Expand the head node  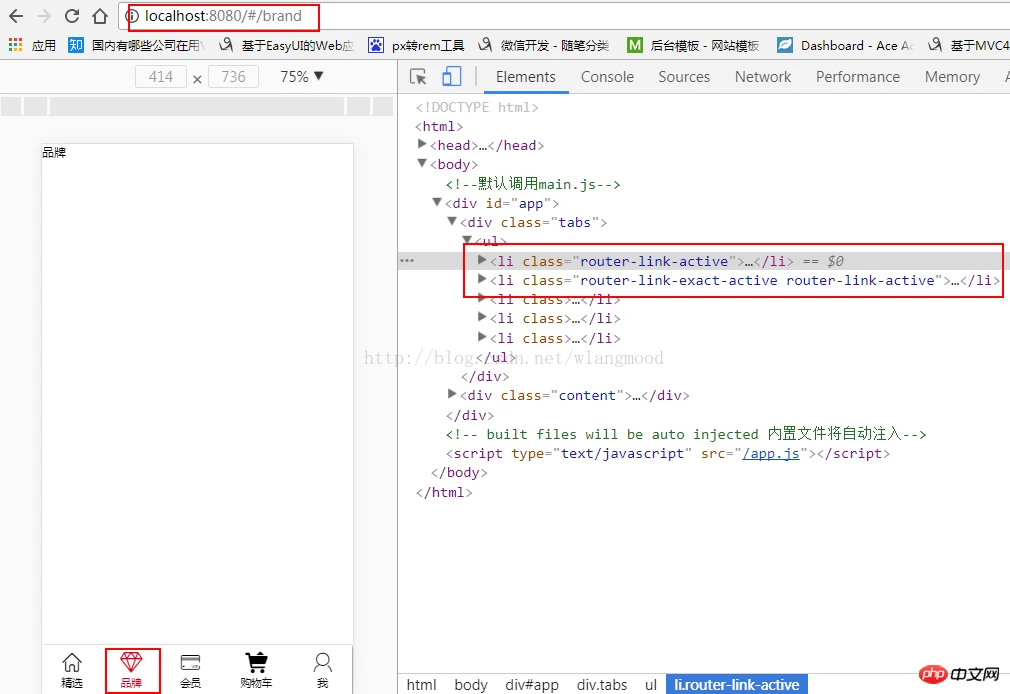tap(422, 144)
